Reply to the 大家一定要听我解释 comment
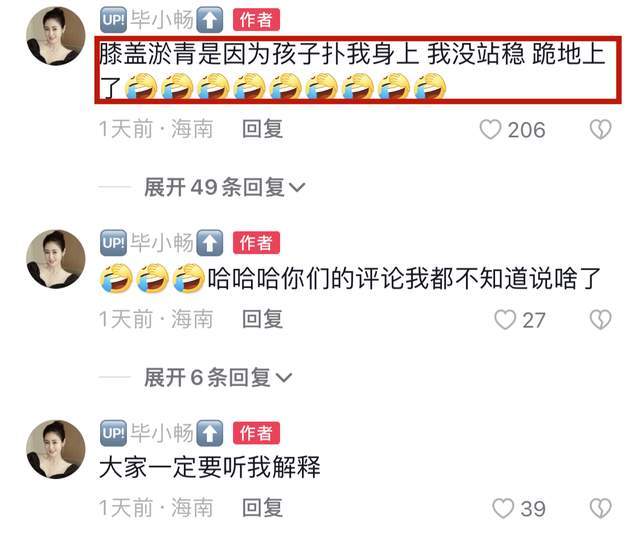 point(262,508)
